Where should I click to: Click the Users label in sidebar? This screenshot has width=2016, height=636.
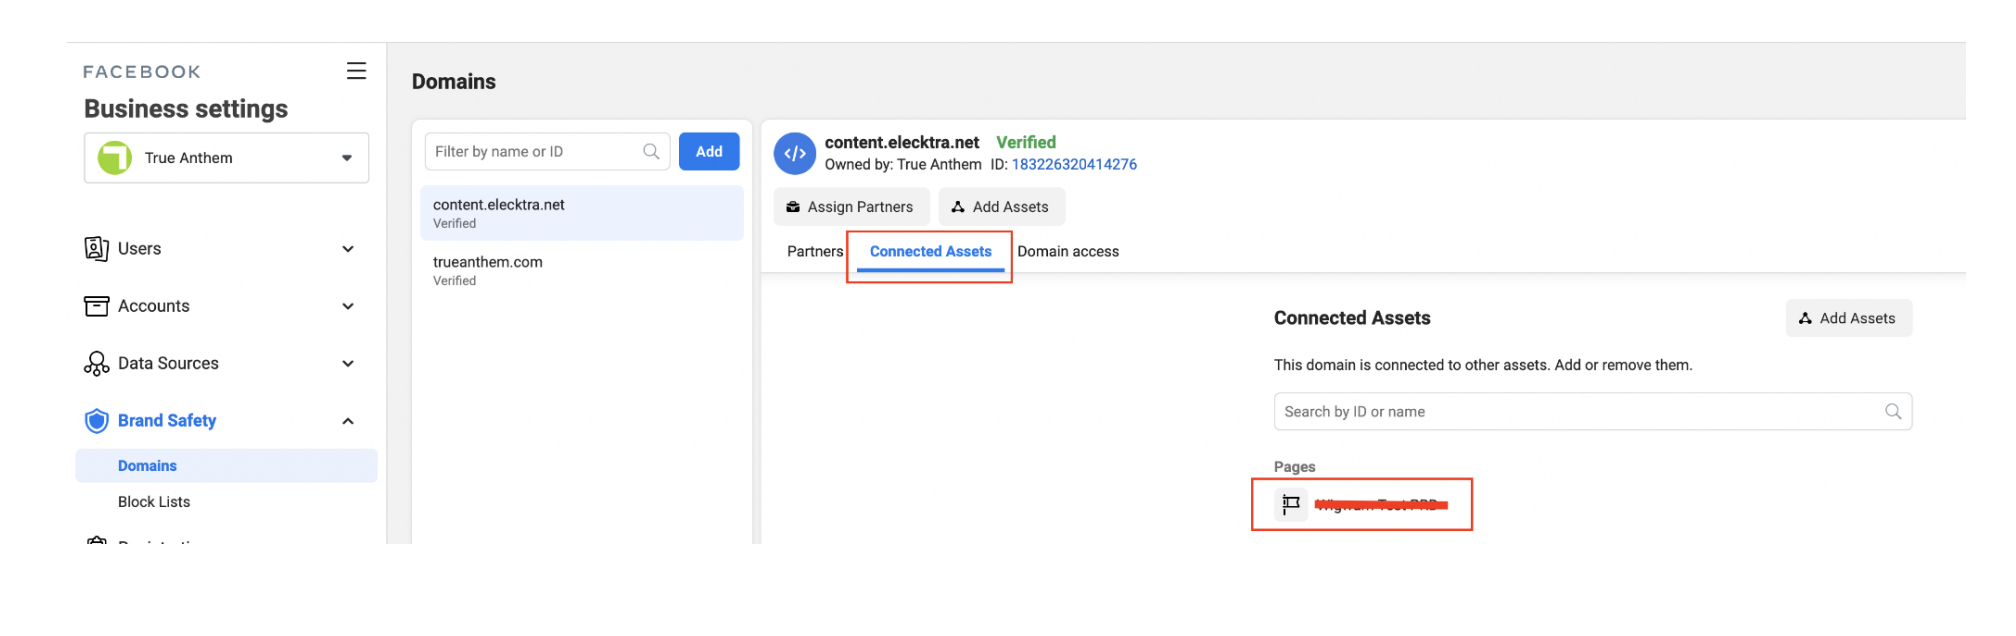pos(139,249)
